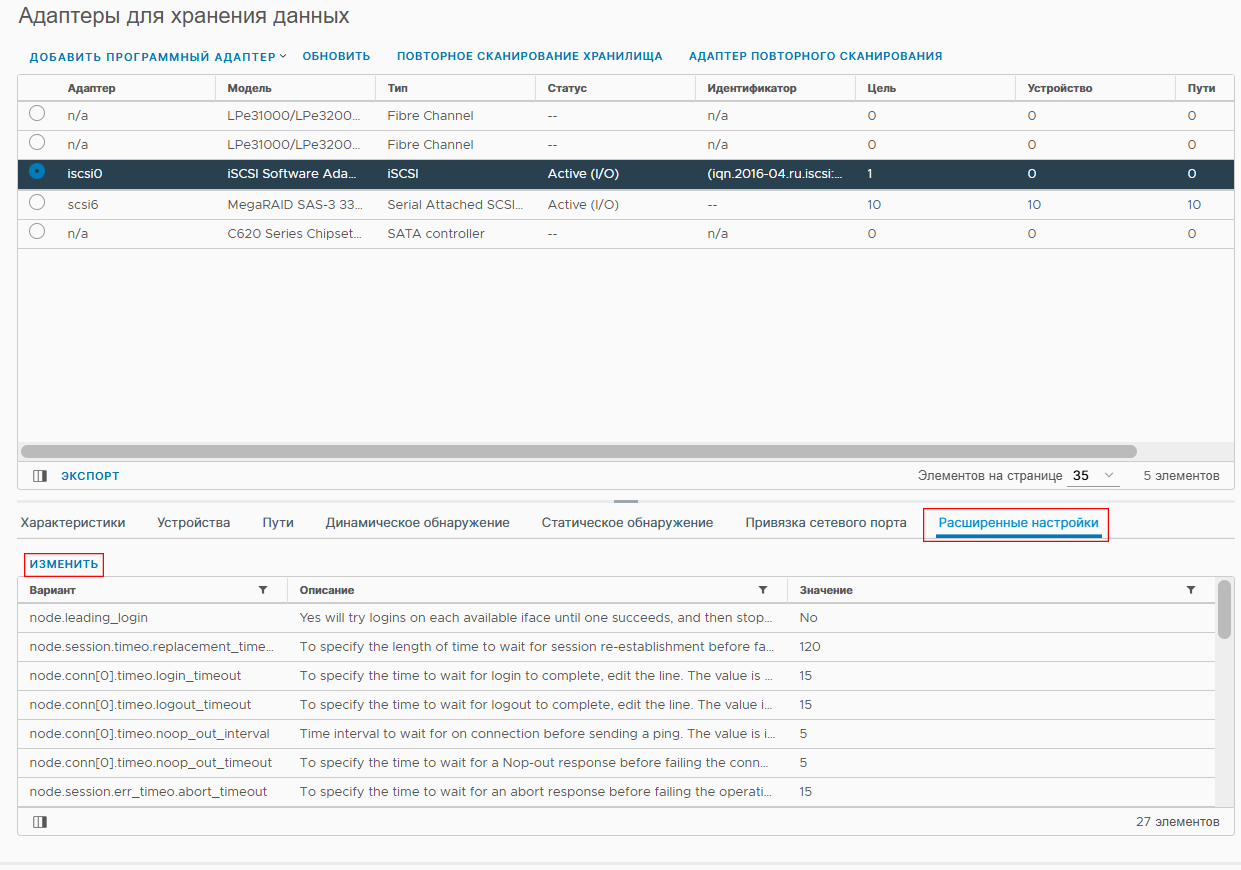This screenshot has height=870, width=1241.
Task: Sort by Статус column header
Action: pos(567,88)
